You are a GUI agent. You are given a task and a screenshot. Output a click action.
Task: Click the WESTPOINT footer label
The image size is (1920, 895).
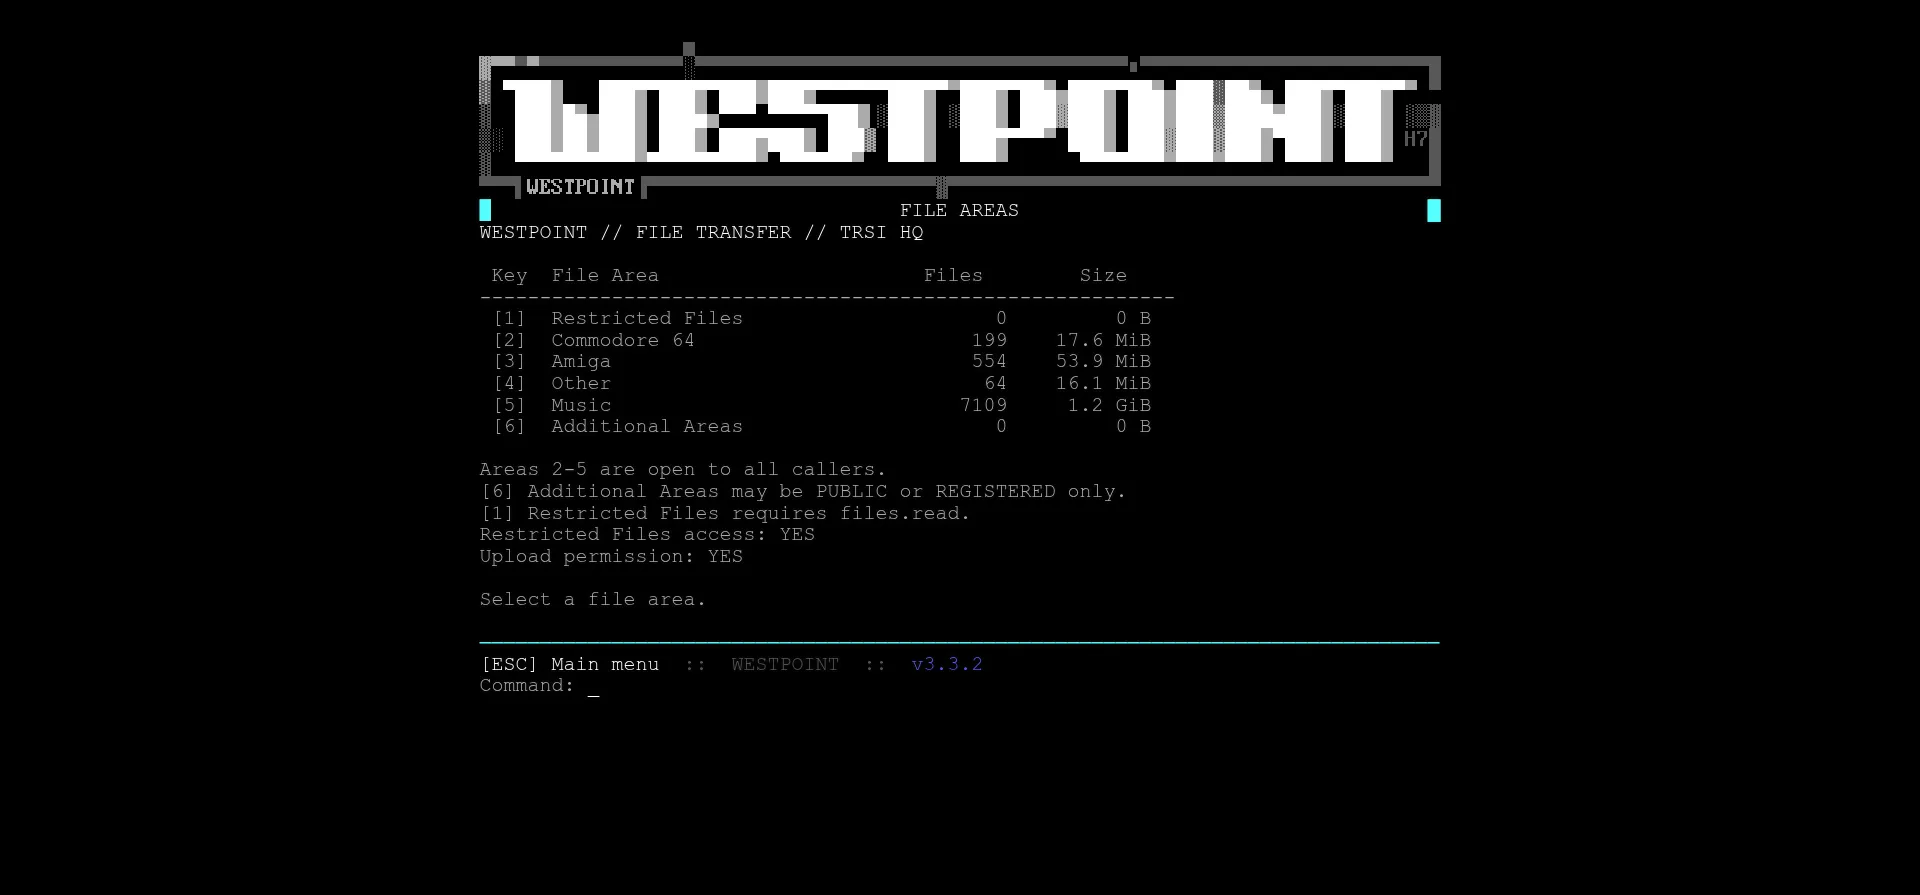pos(785,664)
